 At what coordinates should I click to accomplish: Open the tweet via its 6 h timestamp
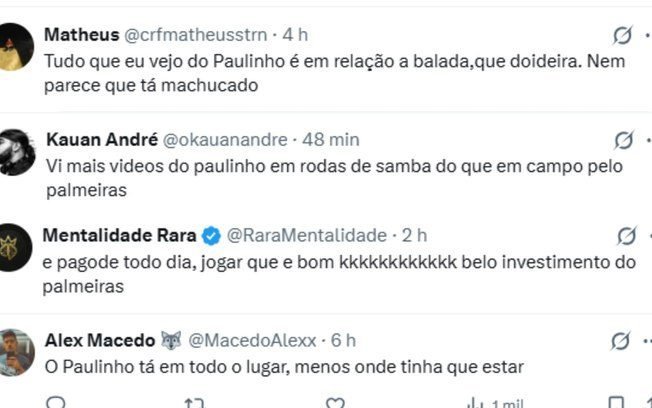[x=343, y=341]
